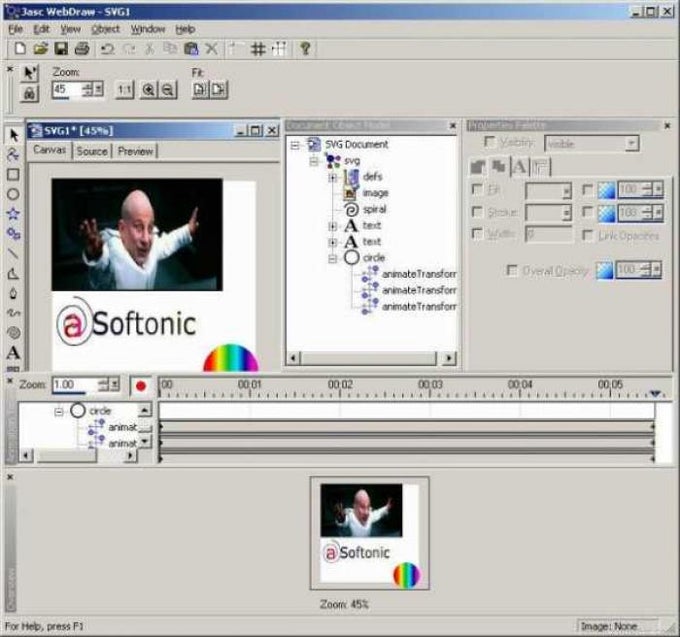The image size is (680, 637).
Task: Zoom out with the minus magnifier
Action: tap(168, 90)
